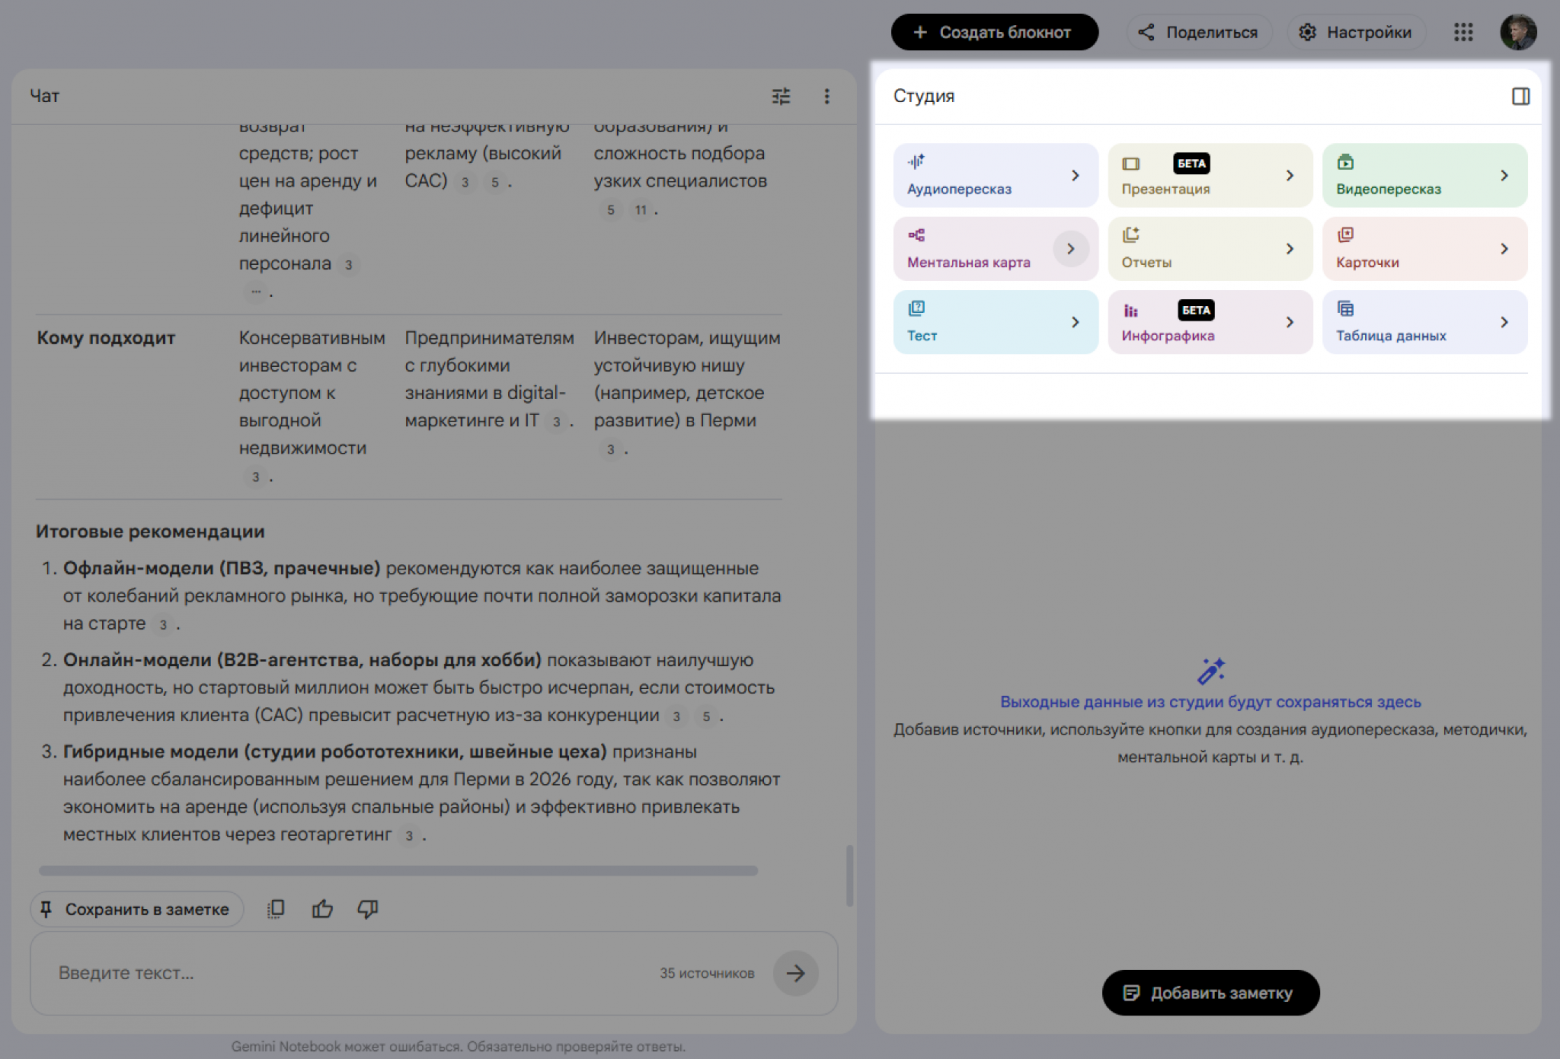Click the Data table icon

click(x=1346, y=308)
